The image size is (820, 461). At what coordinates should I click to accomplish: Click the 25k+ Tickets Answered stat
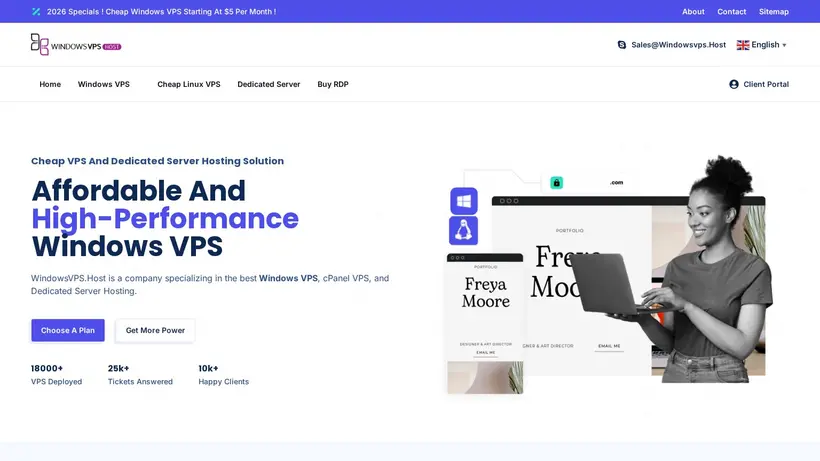pyautogui.click(x=140, y=375)
